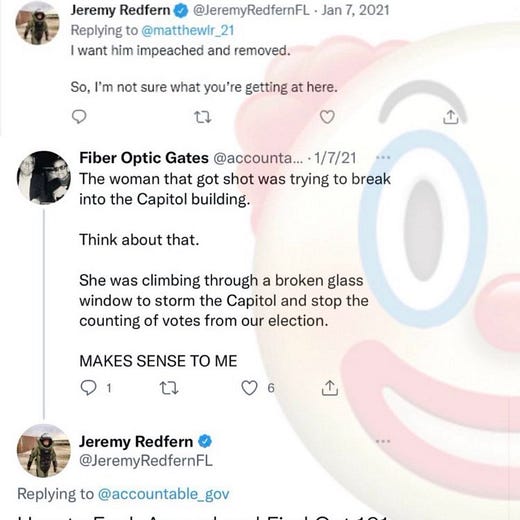Share the Fiber Optic Gates tweet

[x=330, y=388]
